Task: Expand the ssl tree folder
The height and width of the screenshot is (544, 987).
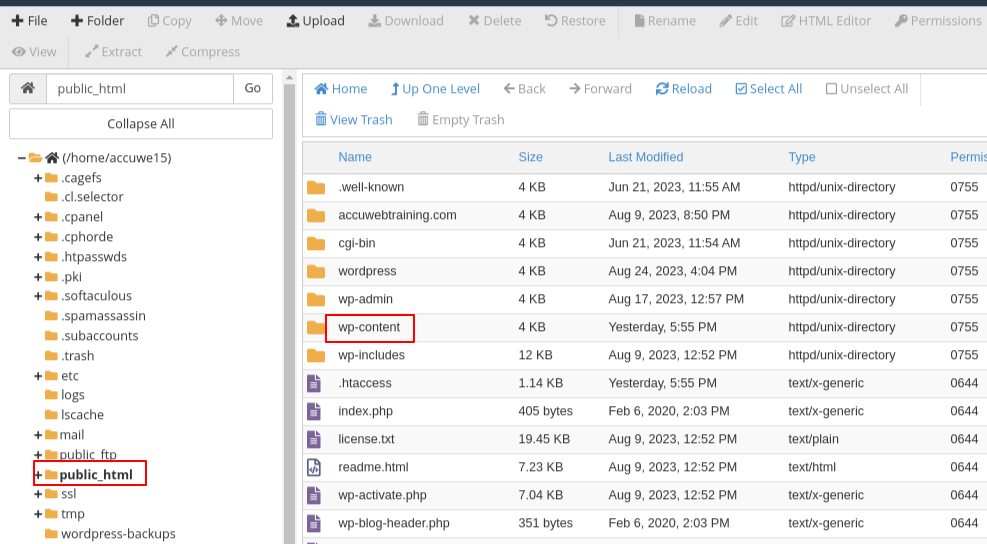Action: (38, 494)
